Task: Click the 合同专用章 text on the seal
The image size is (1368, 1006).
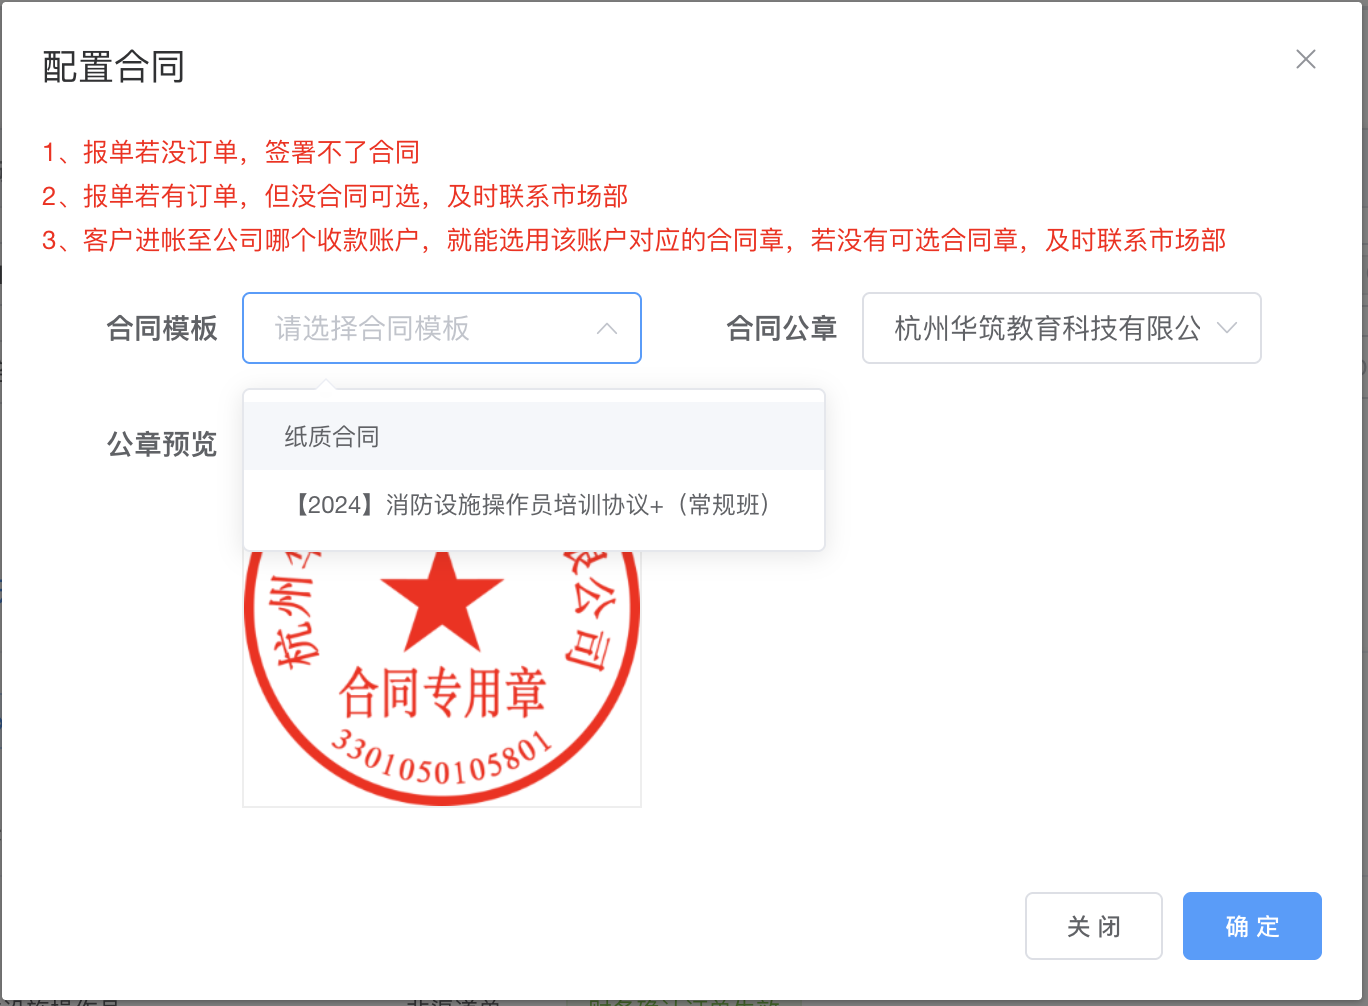Action: (x=441, y=693)
